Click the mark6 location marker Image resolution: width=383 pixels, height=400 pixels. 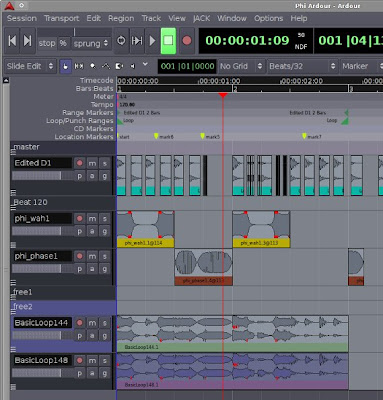click(x=156, y=136)
